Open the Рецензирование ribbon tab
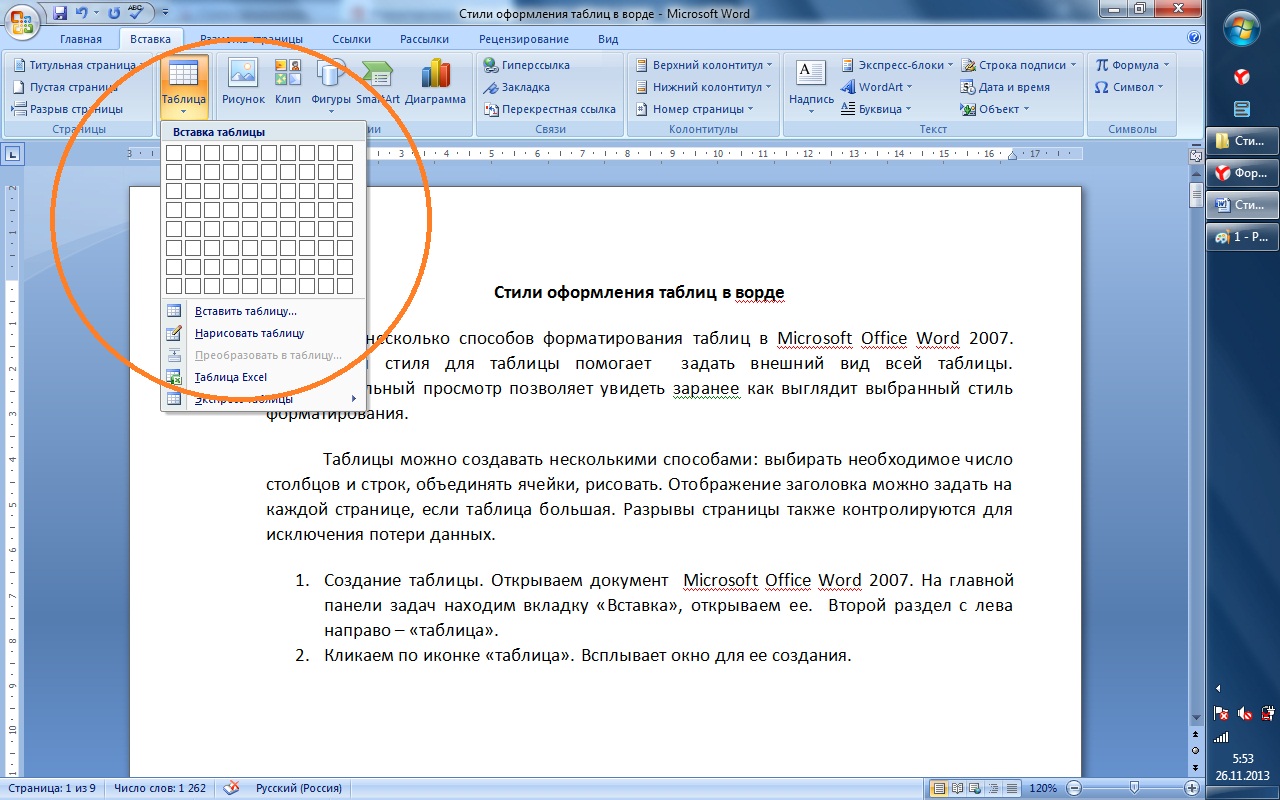 coord(523,39)
